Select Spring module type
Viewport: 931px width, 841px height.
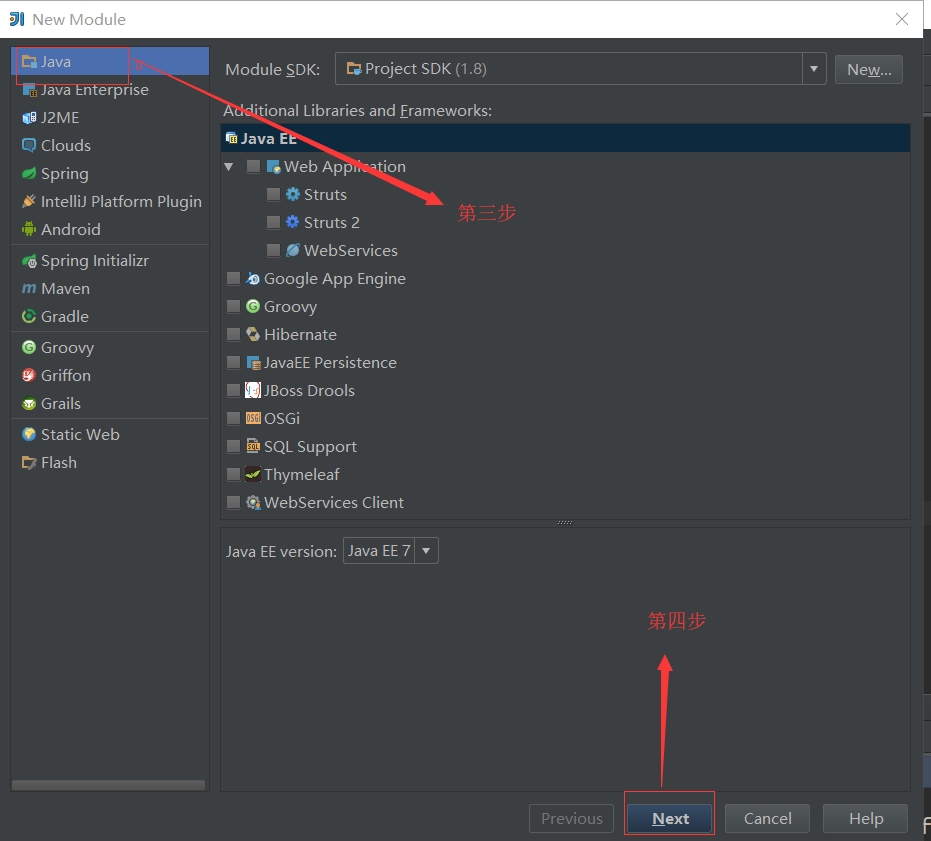110,173
